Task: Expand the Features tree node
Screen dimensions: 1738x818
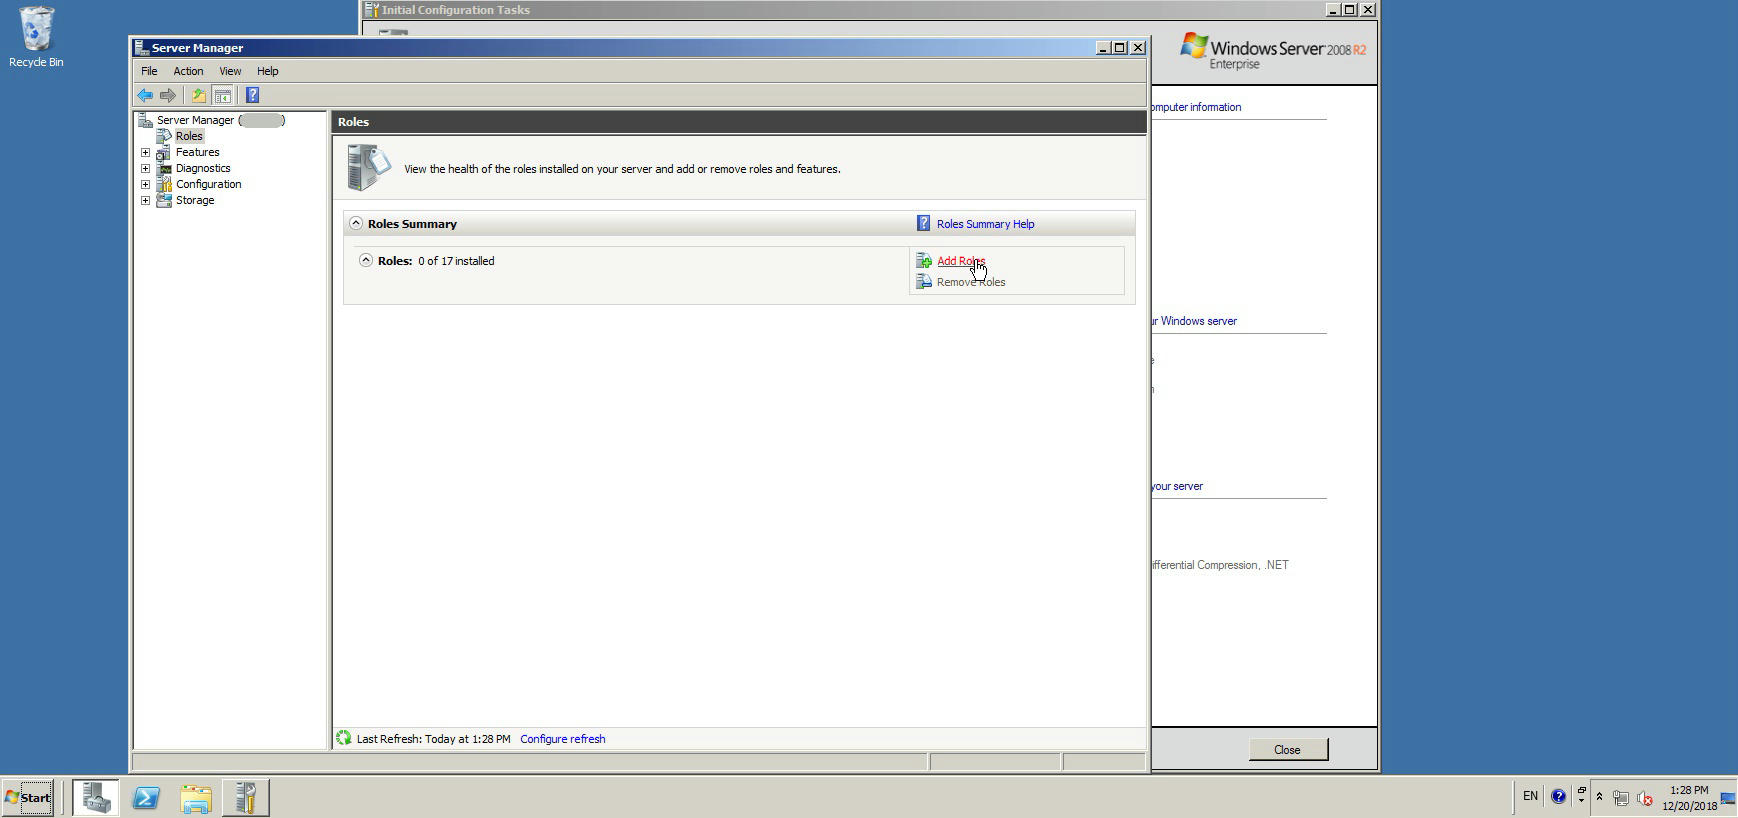Action: (146, 152)
